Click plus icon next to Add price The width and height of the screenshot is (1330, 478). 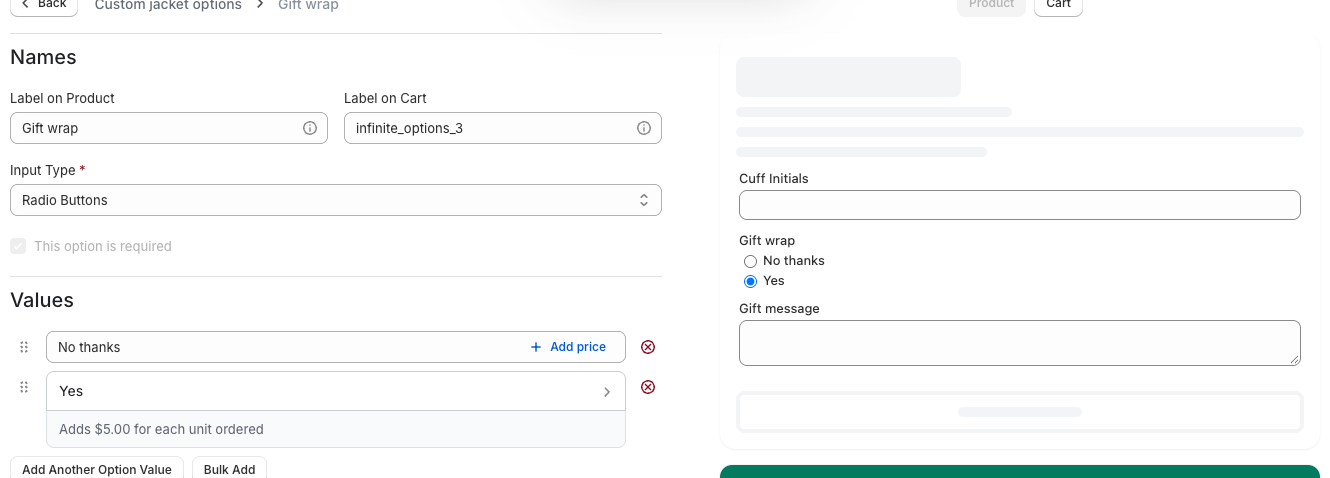536,347
